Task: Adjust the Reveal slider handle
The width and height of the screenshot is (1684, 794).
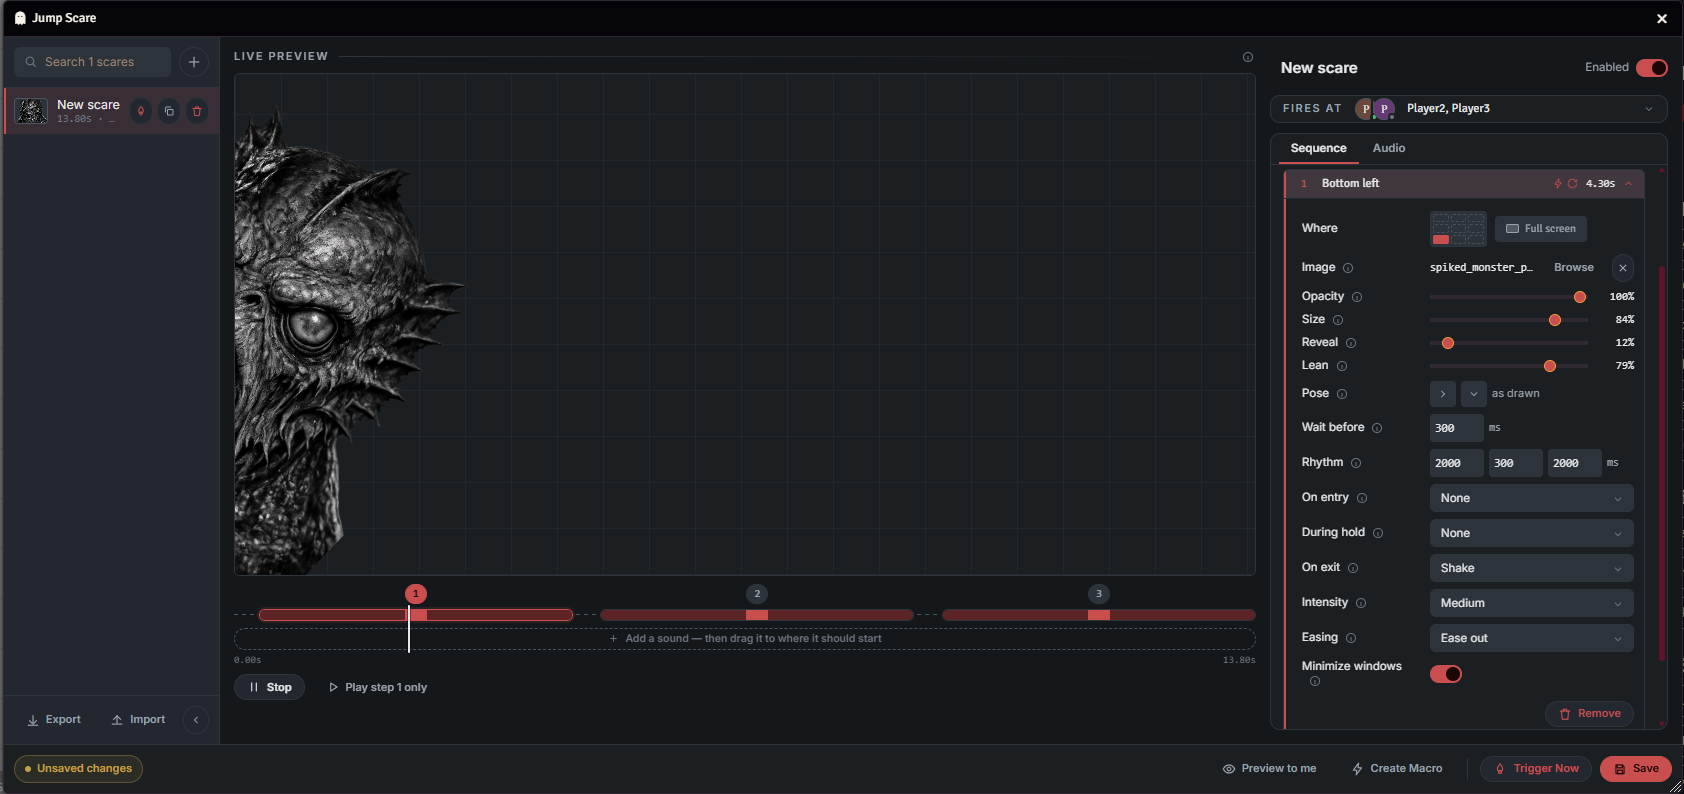Action: pyautogui.click(x=1448, y=343)
